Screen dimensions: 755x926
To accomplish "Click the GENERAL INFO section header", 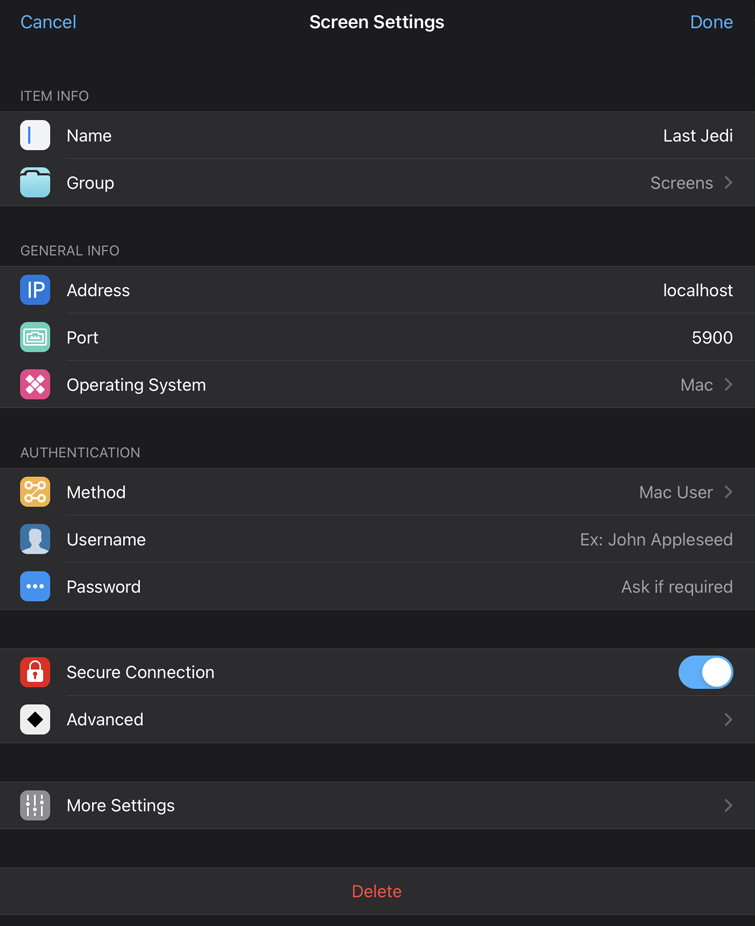I will click(x=70, y=250).
